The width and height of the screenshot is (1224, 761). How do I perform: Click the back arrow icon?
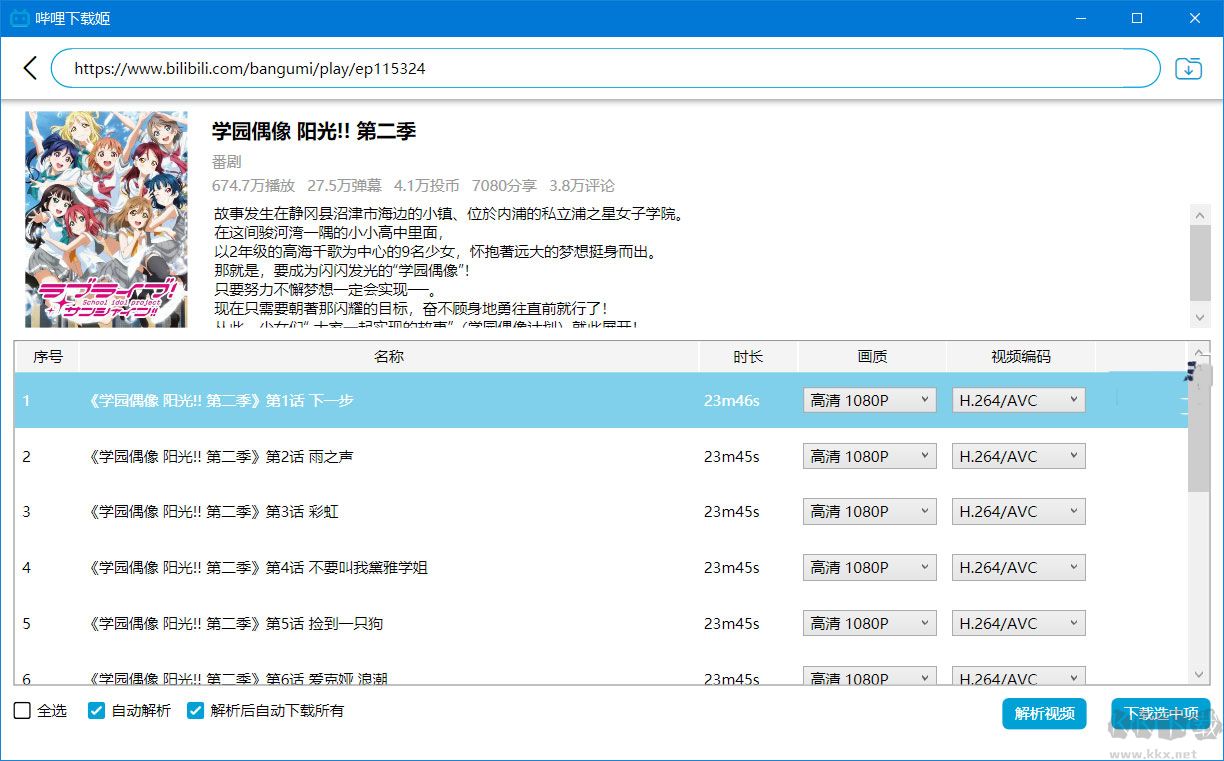(30, 68)
